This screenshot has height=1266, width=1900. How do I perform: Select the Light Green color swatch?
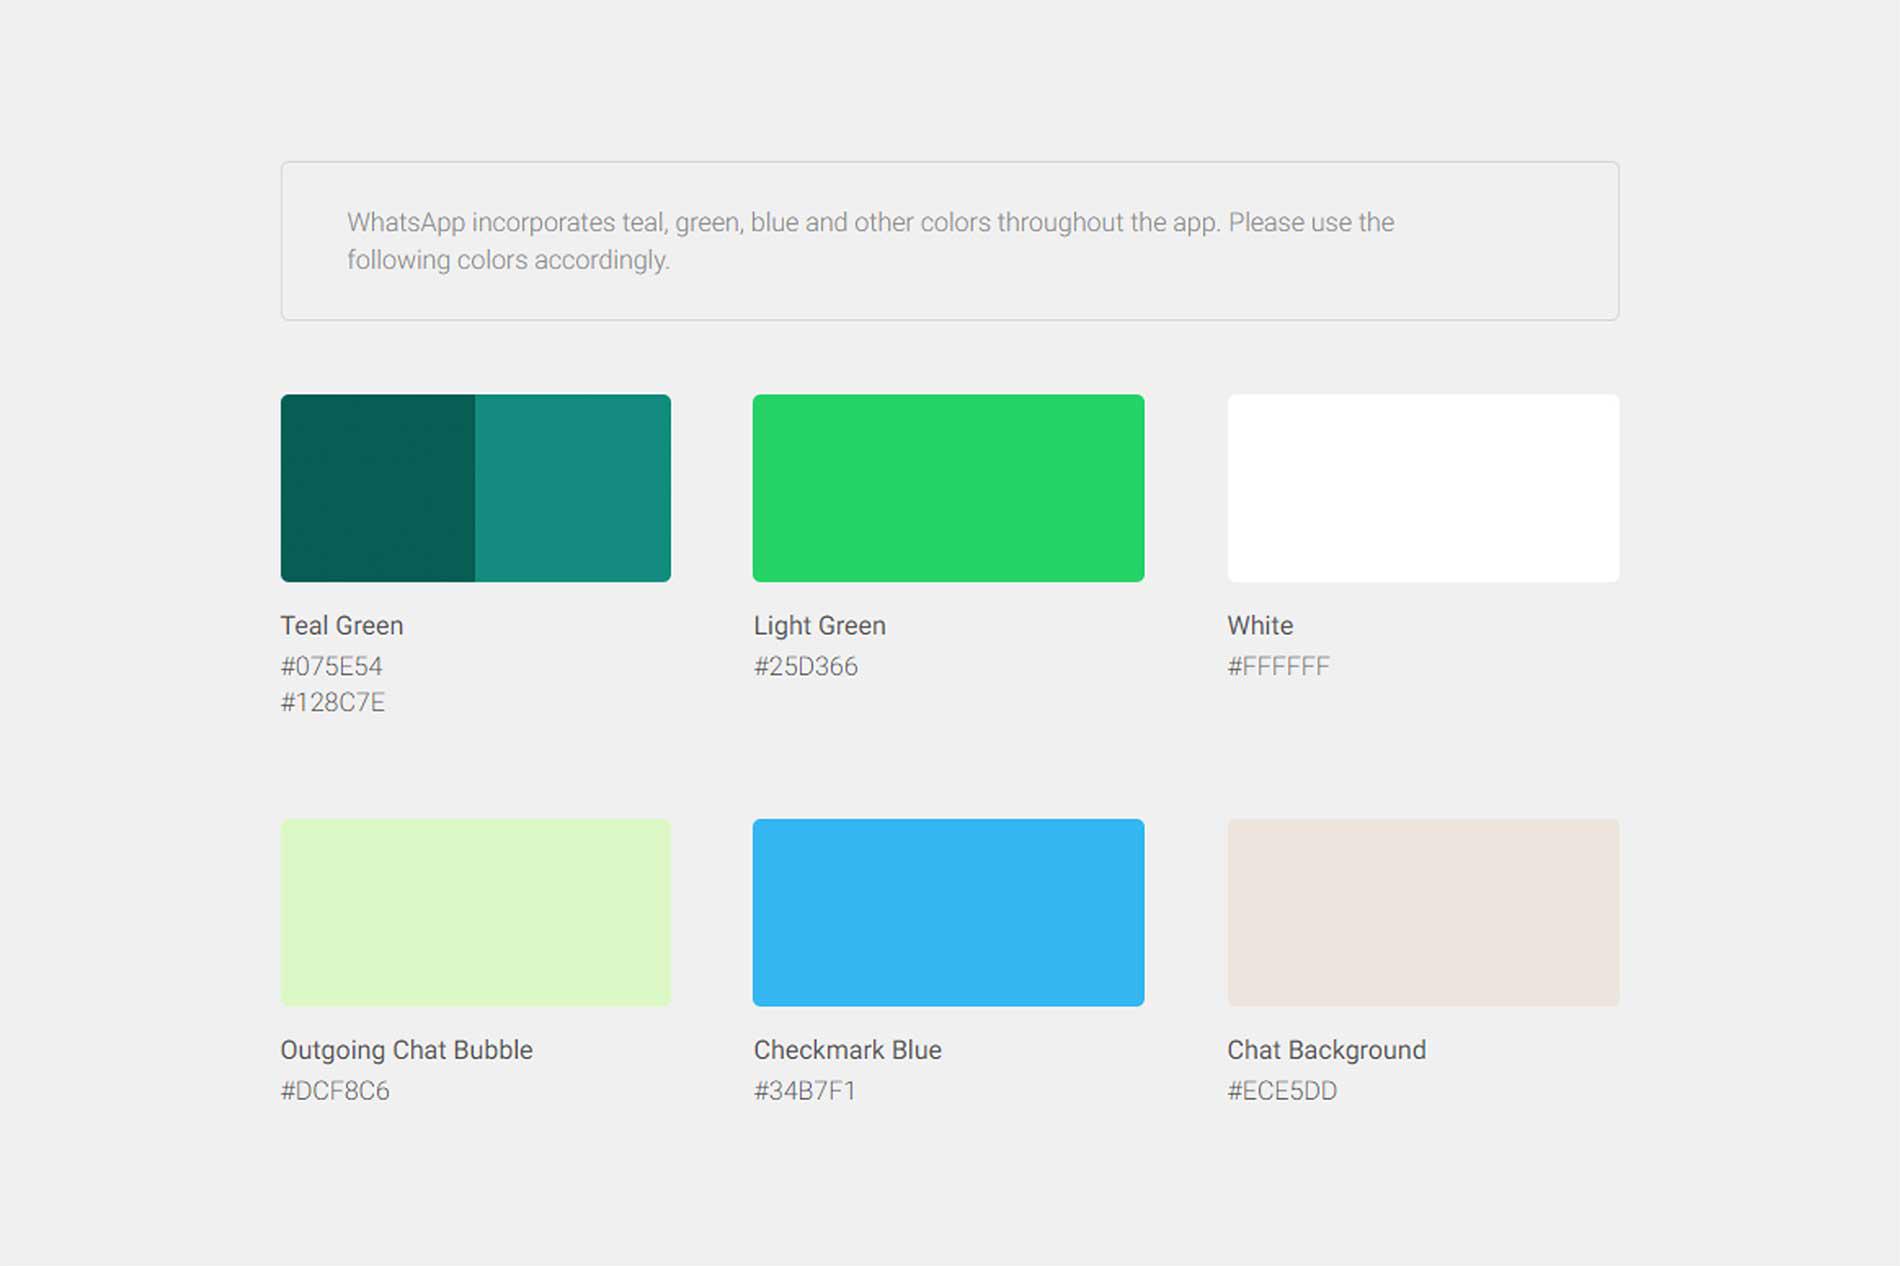tap(948, 488)
